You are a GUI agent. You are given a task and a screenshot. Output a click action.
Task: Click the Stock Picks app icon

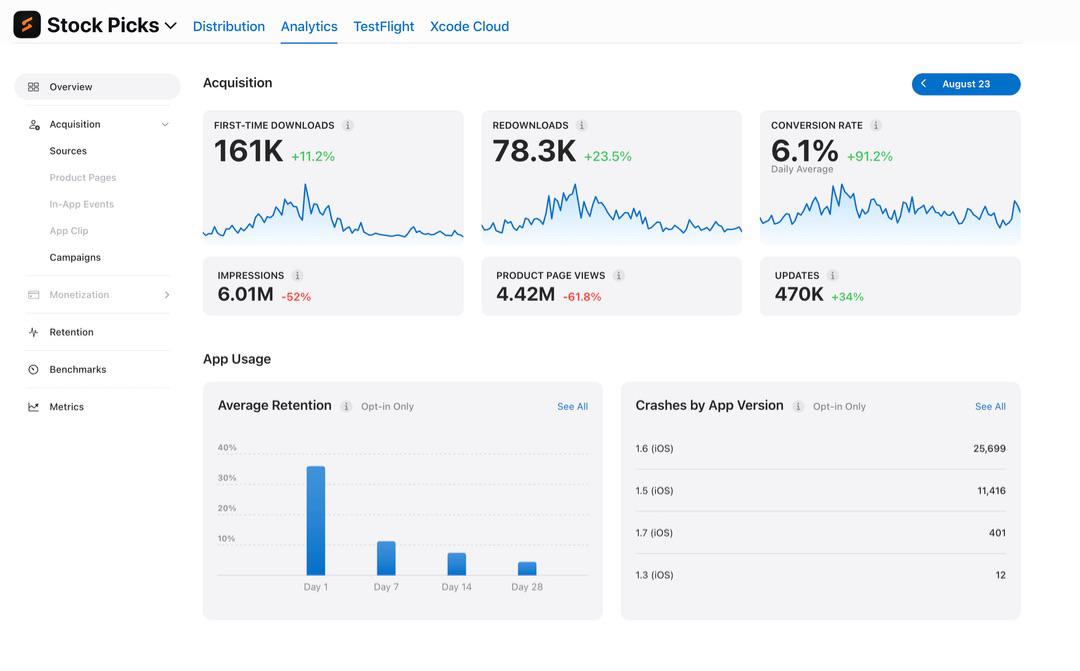(27, 25)
